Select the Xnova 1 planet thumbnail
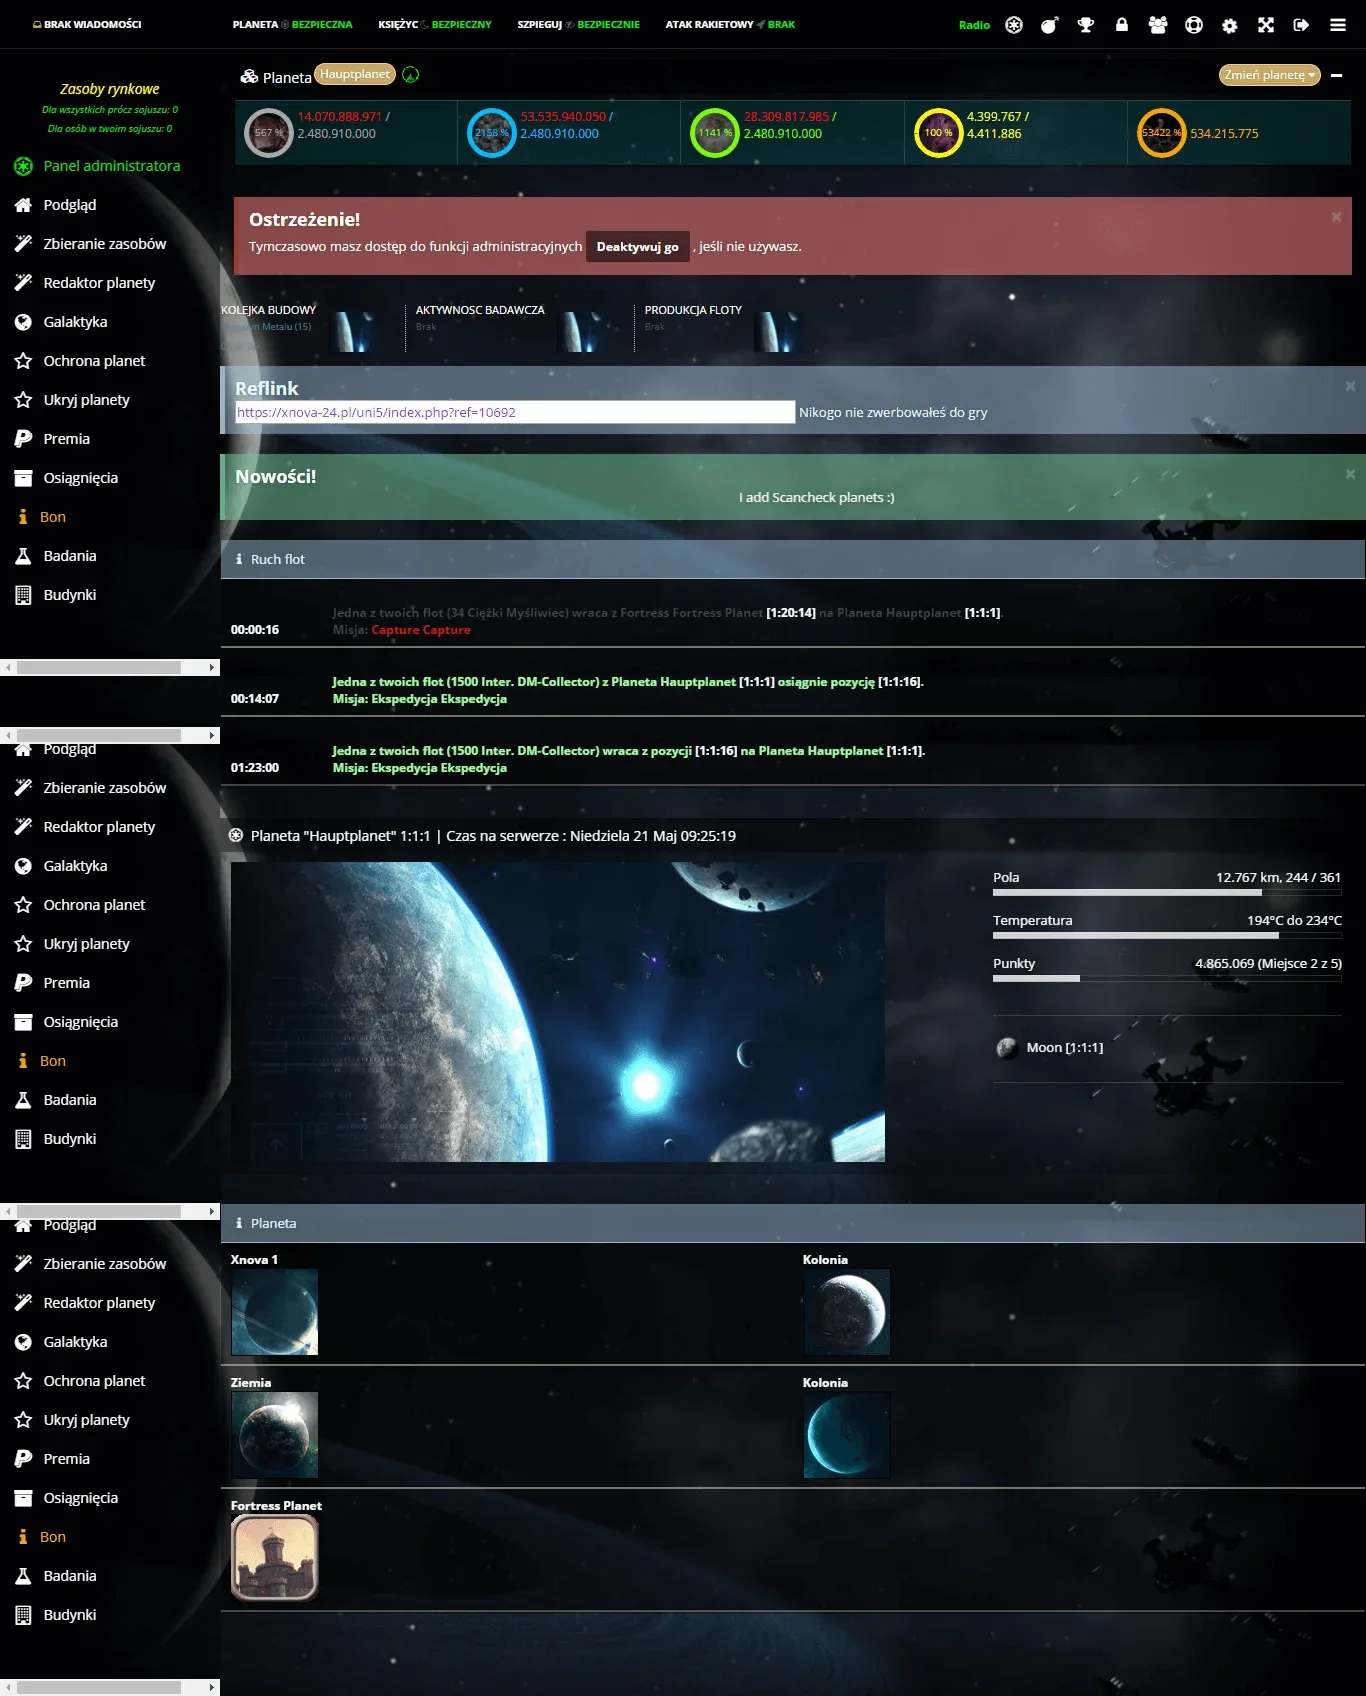 [274, 1312]
